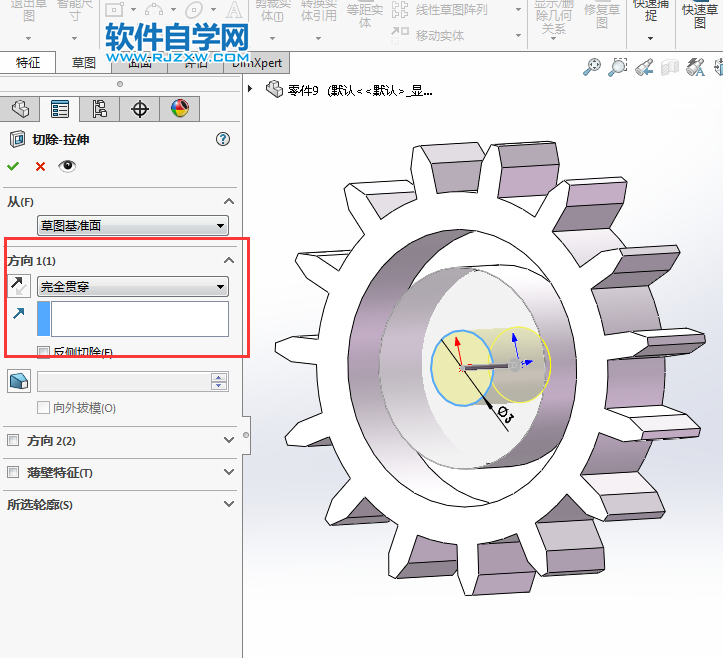Viewport: 723px width, 658px height.
Task: Open the DisplayManager color ball tab
Action: point(180,109)
